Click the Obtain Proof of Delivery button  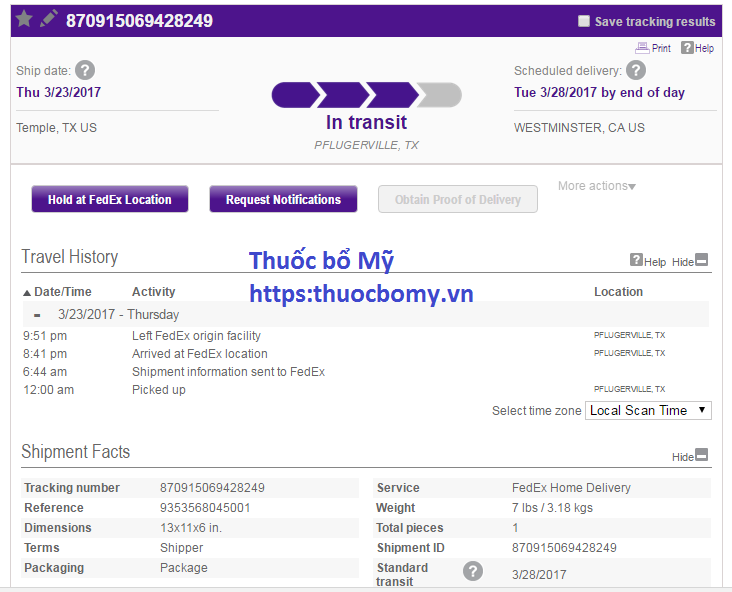458,199
